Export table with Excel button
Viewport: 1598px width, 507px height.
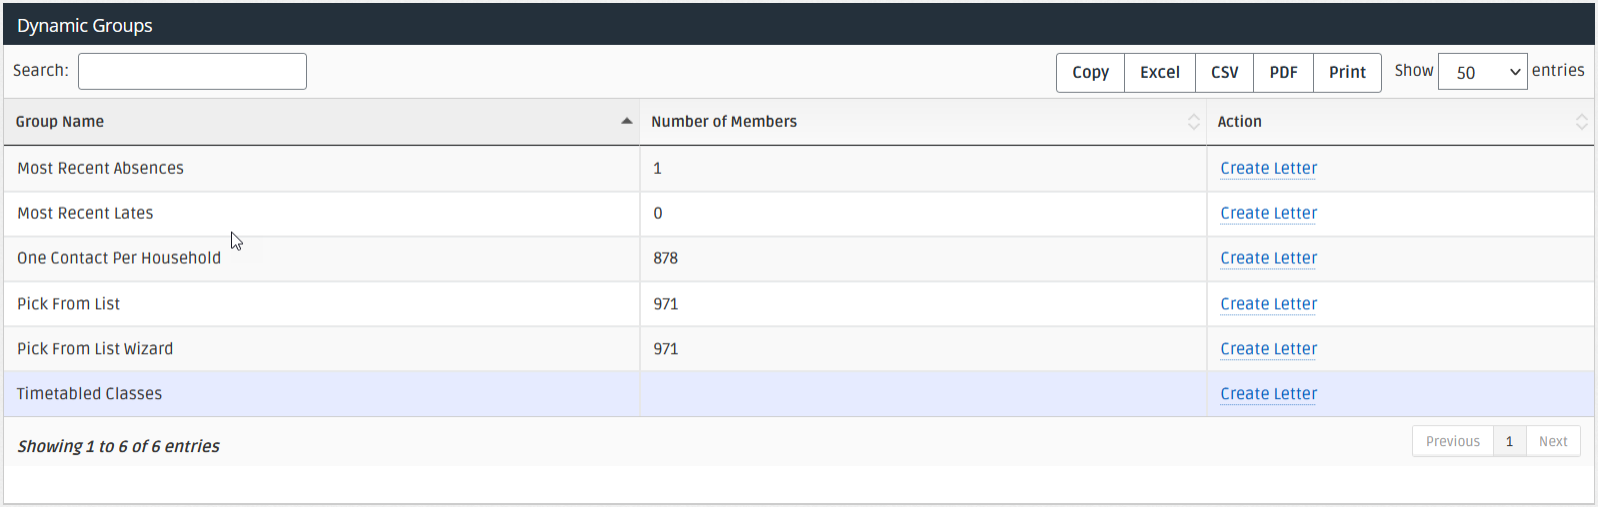[1160, 72]
